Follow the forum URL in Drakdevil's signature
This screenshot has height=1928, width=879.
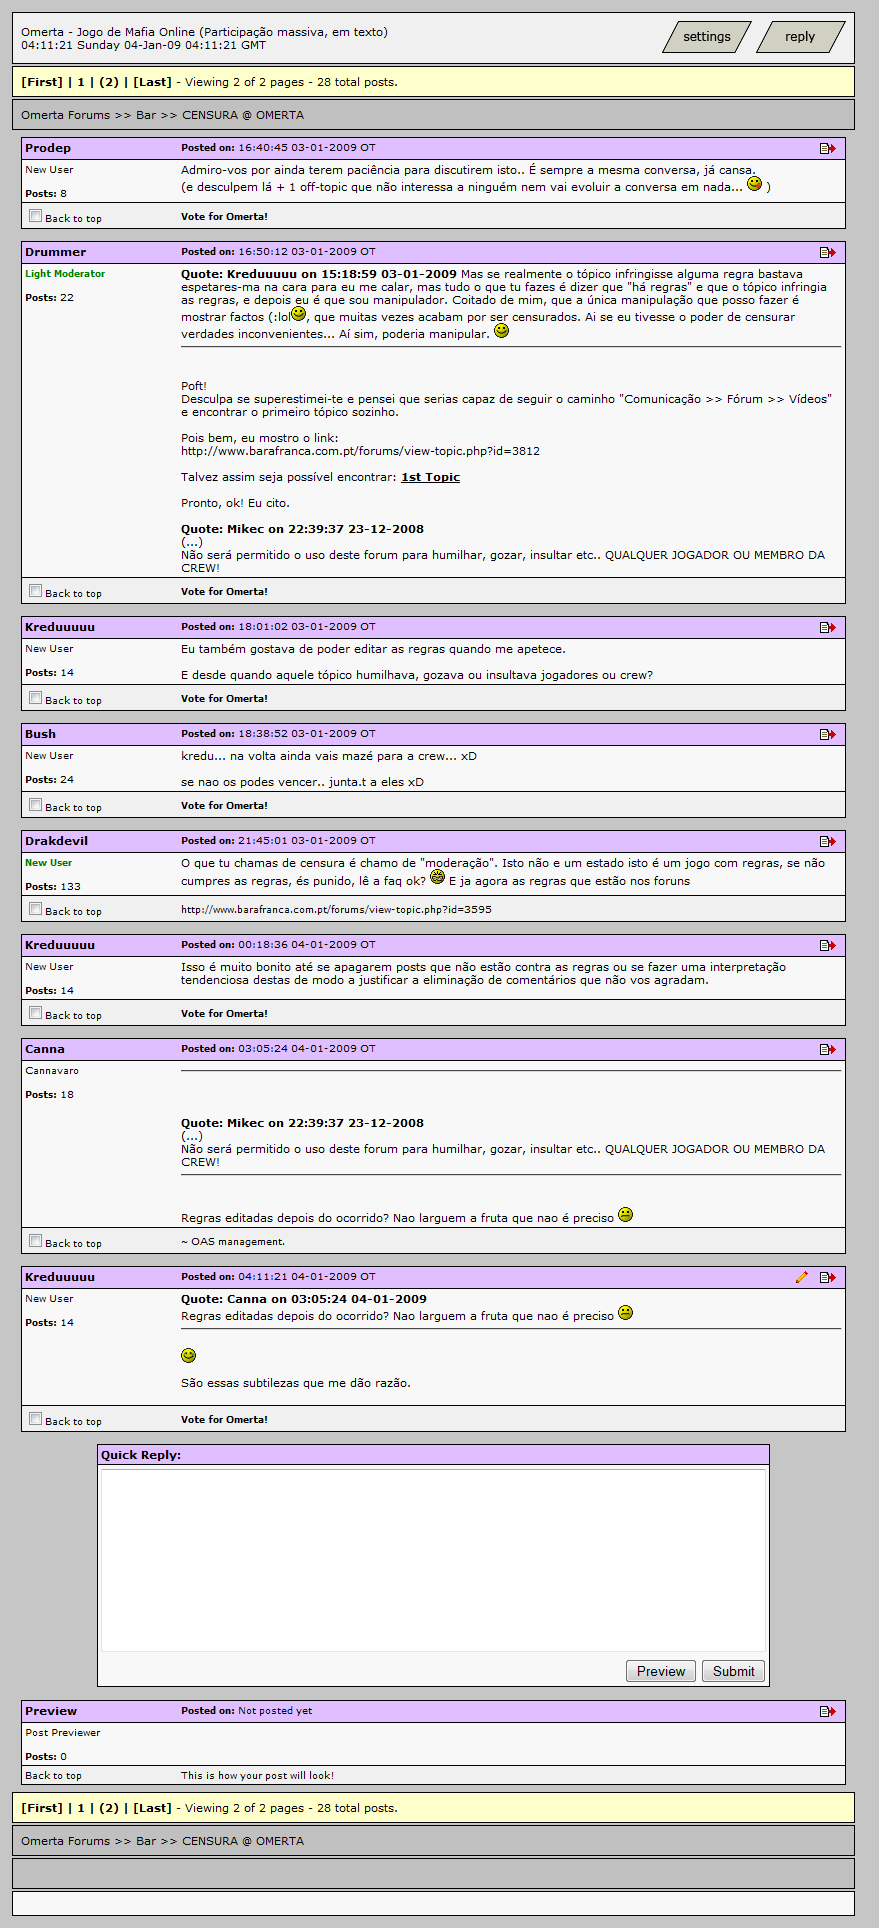[x=336, y=909]
